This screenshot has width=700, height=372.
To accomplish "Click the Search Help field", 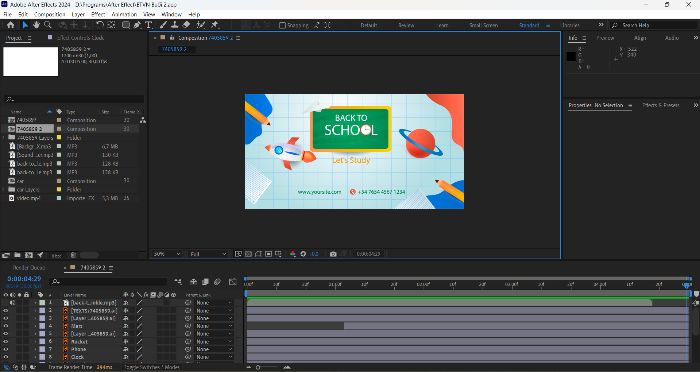I will (x=655, y=25).
